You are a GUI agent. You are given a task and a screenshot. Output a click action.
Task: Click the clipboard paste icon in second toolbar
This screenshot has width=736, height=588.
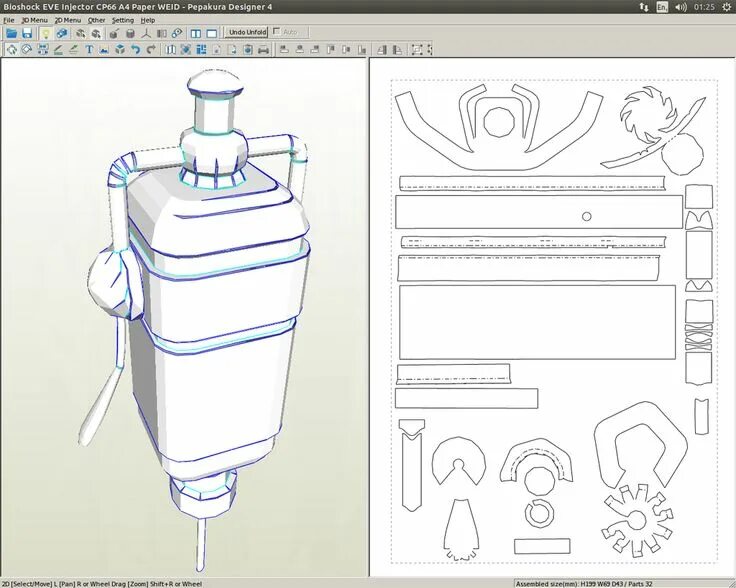click(x=247, y=49)
